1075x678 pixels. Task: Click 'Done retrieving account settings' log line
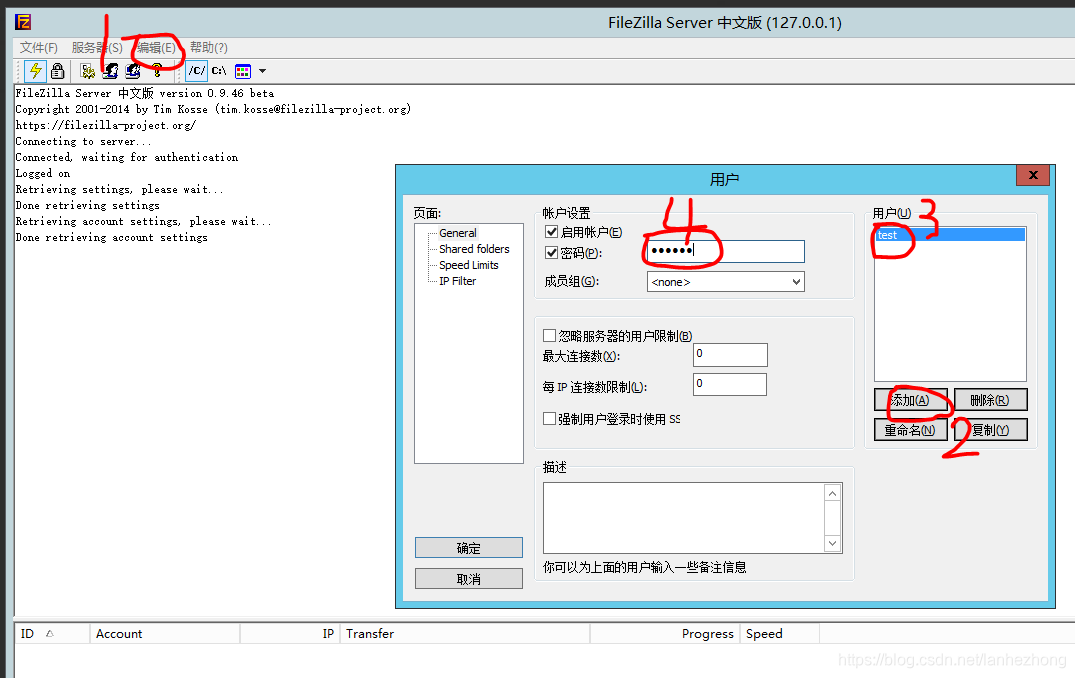111,237
